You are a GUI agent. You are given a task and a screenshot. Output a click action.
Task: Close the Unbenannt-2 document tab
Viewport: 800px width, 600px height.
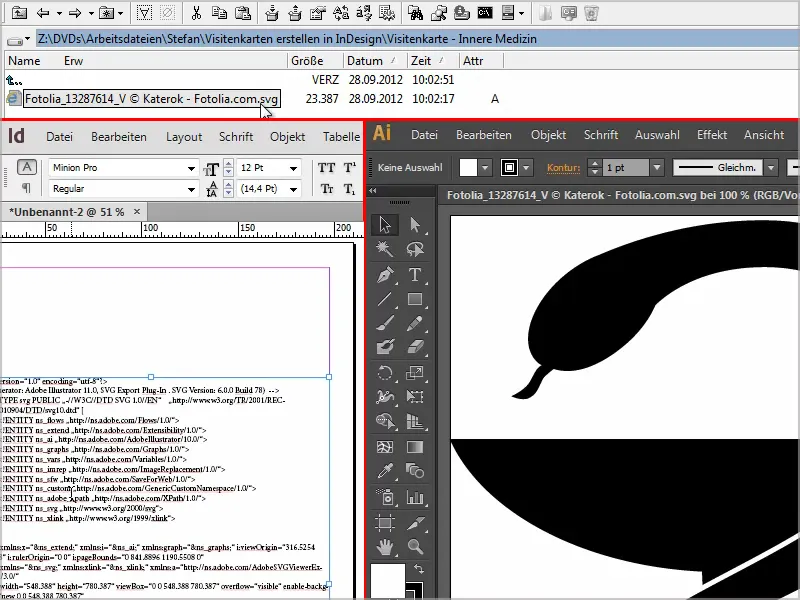click(x=137, y=211)
